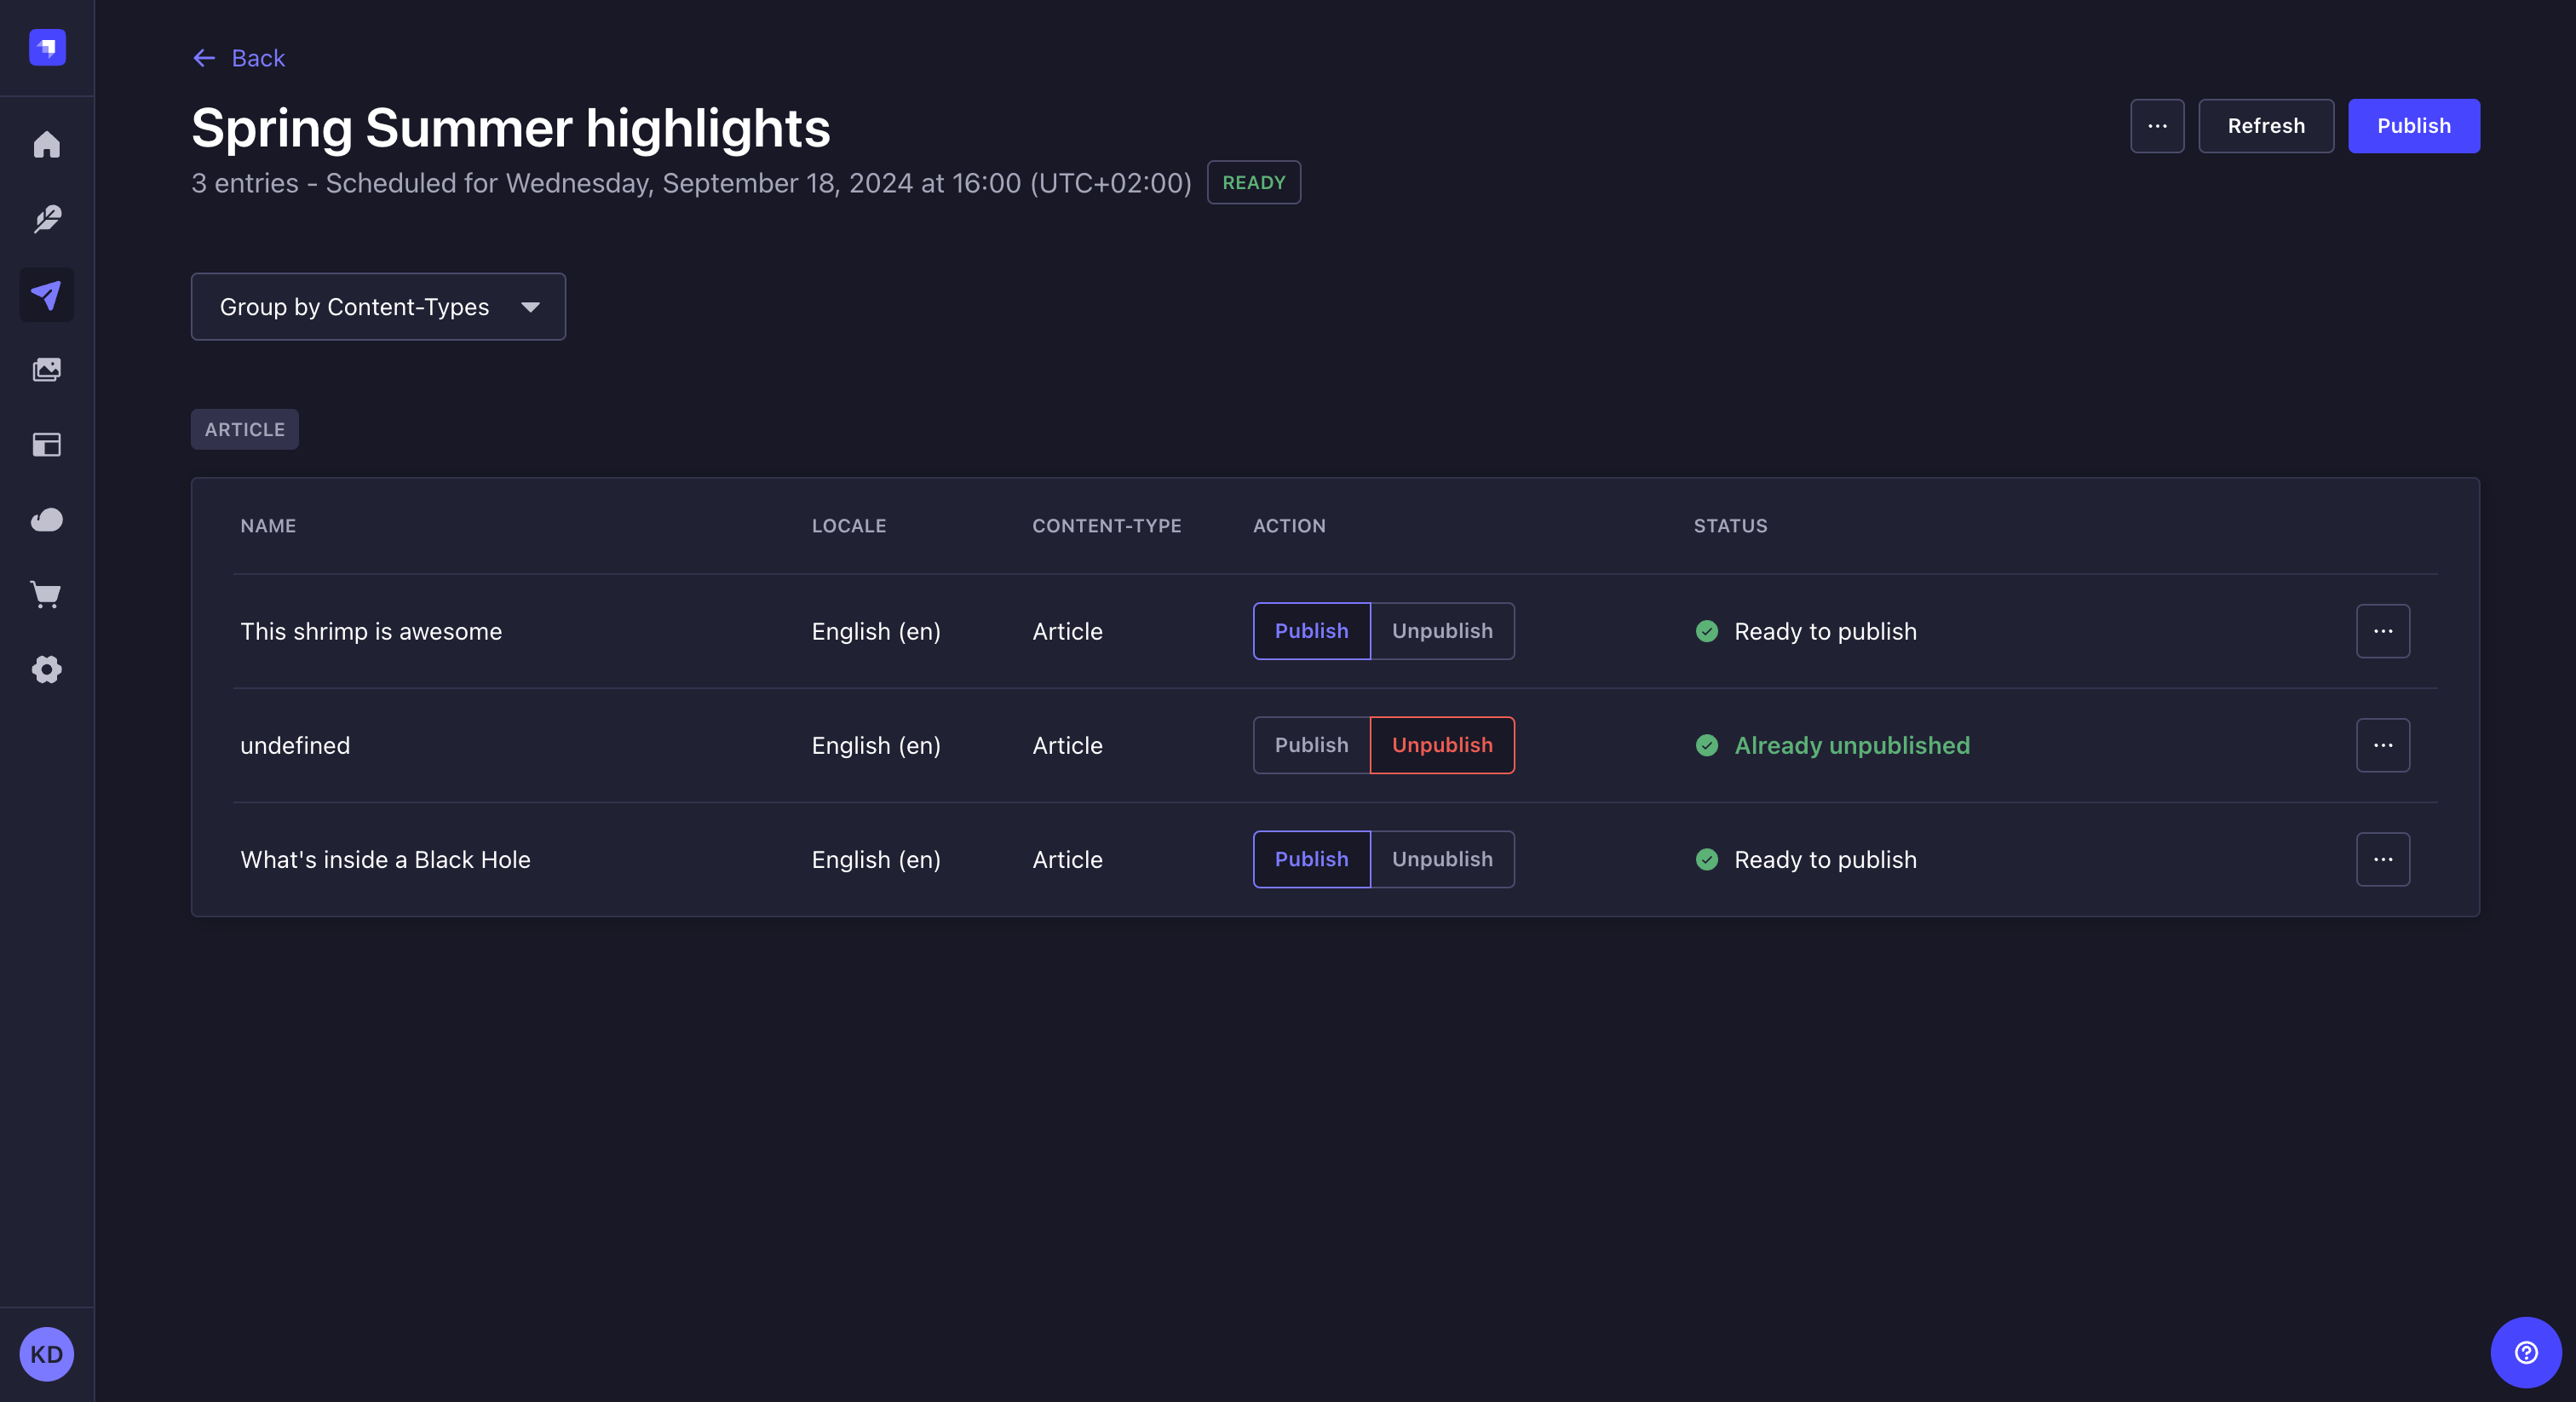Open the help question-mark button
Viewport: 2576px width, 1402px height.
(2525, 1352)
